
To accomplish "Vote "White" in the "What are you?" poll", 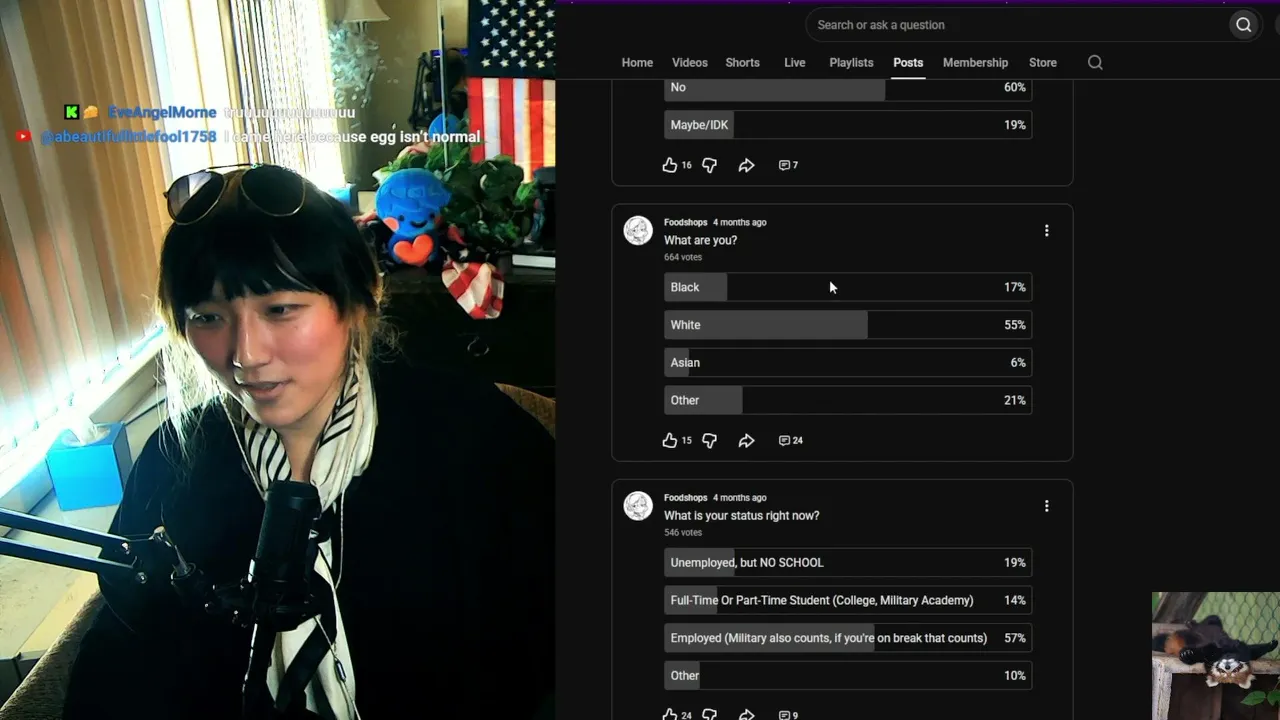I will tap(848, 325).
